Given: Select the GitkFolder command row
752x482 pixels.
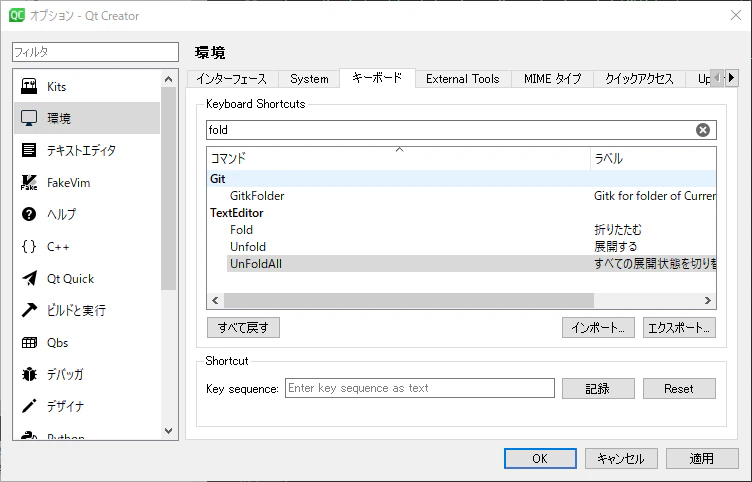Looking at the screenshot, I should 461,196.
